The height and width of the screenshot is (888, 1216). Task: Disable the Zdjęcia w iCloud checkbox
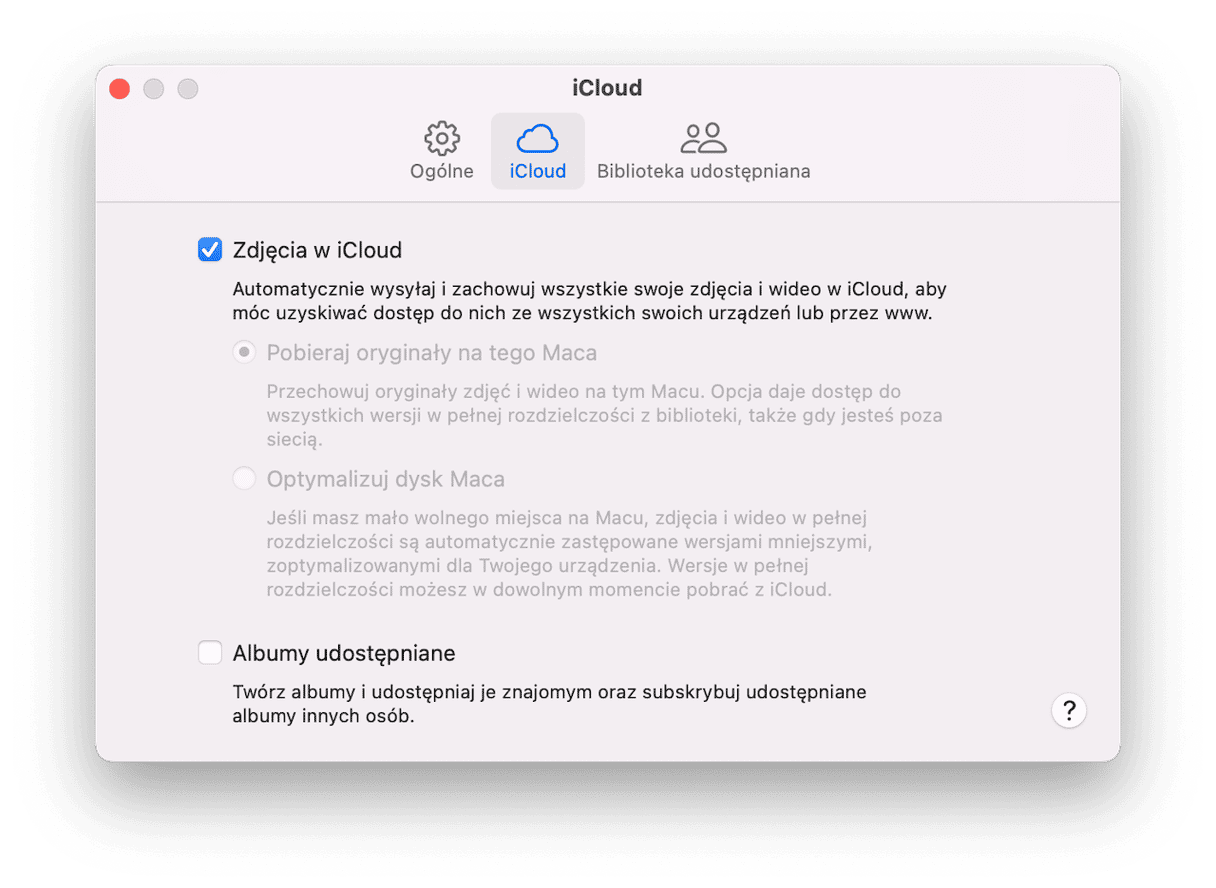pos(210,250)
